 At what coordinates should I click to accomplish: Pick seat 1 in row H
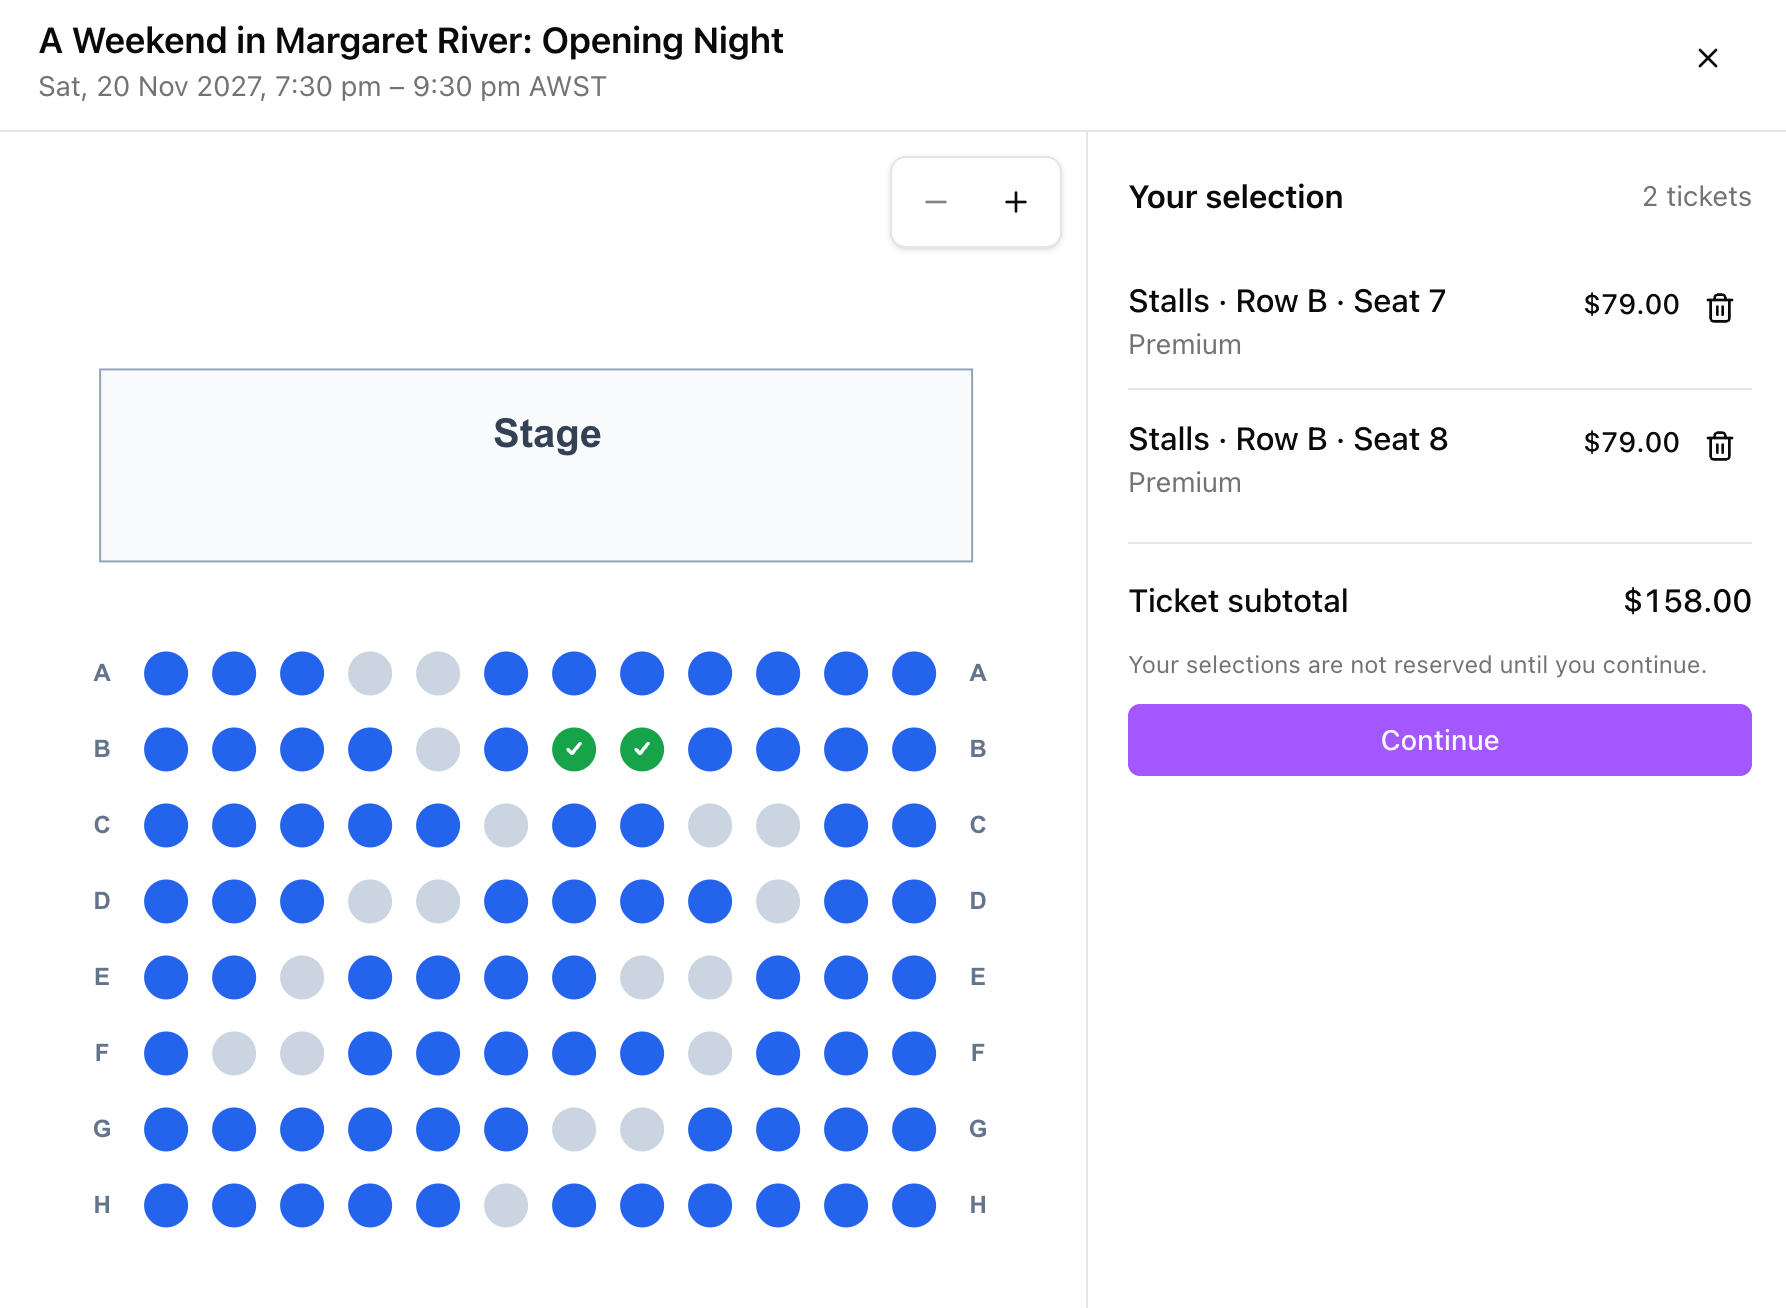coord(166,1205)
